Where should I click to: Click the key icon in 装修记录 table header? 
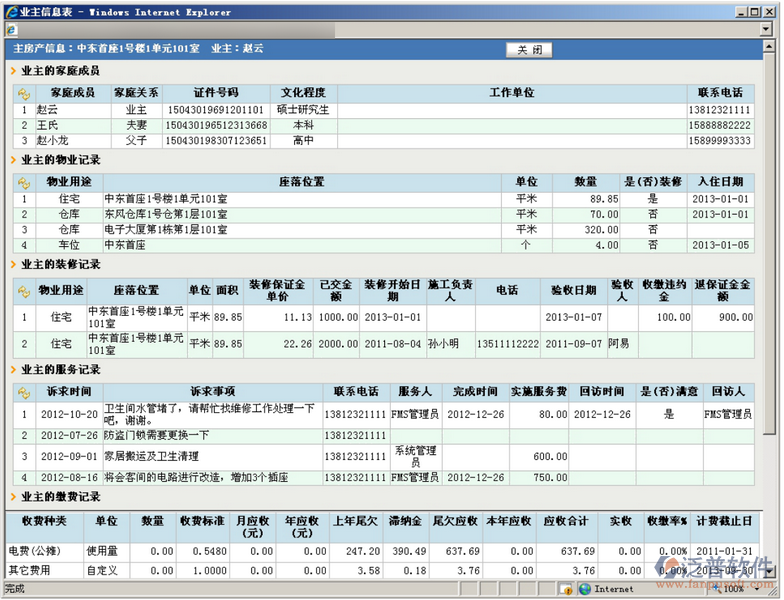(x=24, y=289)
